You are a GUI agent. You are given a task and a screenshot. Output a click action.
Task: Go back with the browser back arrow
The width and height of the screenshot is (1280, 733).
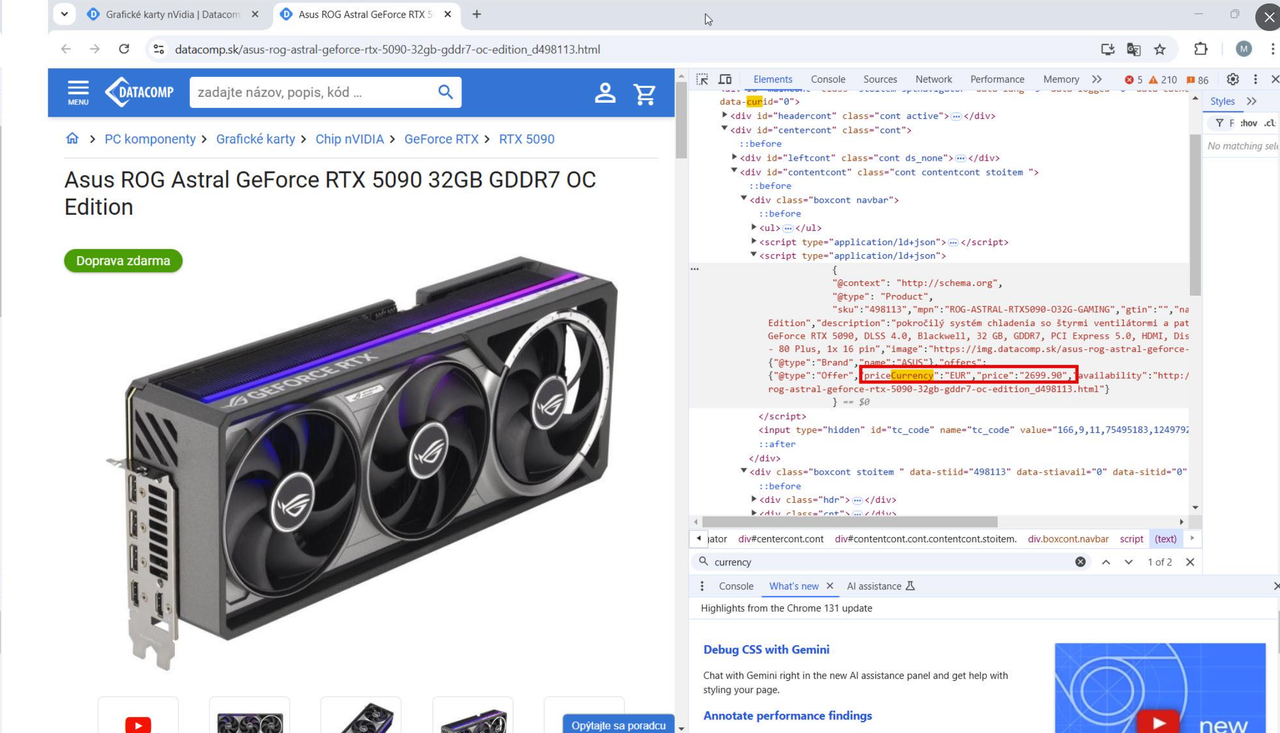click(x=66, y=49)
